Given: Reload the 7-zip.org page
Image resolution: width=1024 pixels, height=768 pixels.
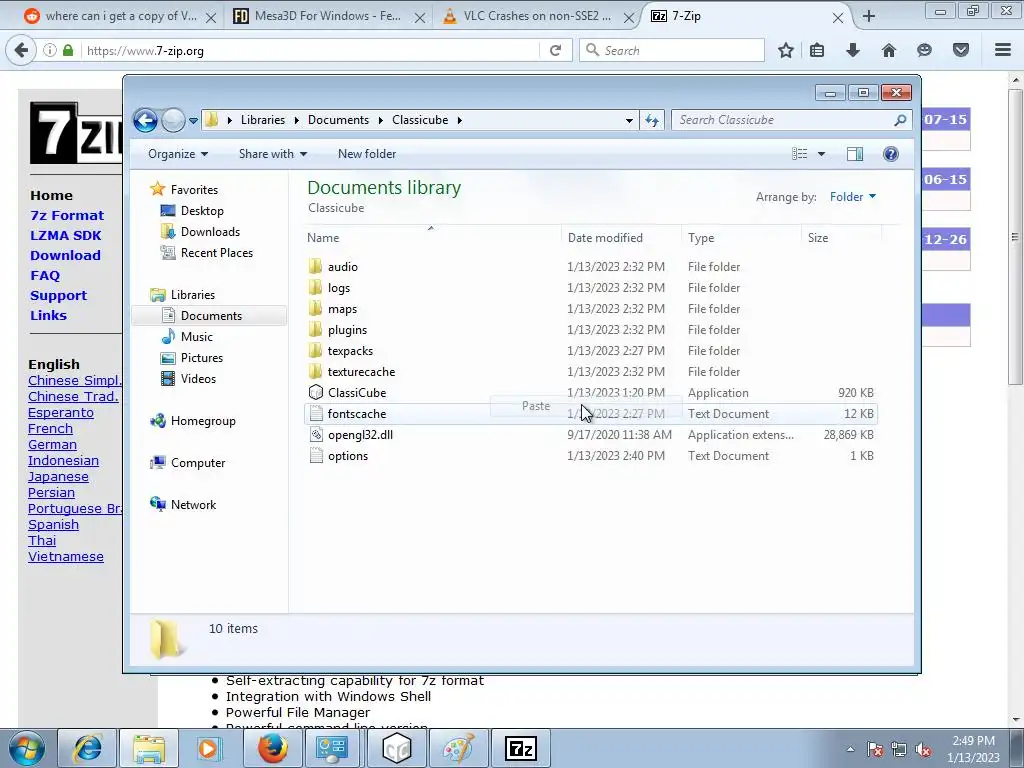Looking at the screenshot, I should click(556, 50).
